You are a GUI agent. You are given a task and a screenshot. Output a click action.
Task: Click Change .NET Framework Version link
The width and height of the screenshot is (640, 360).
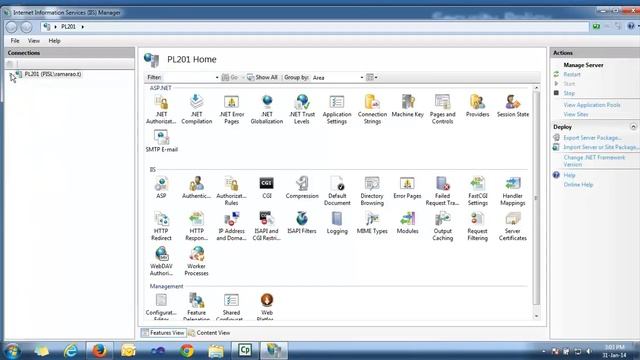click(594, 161)
